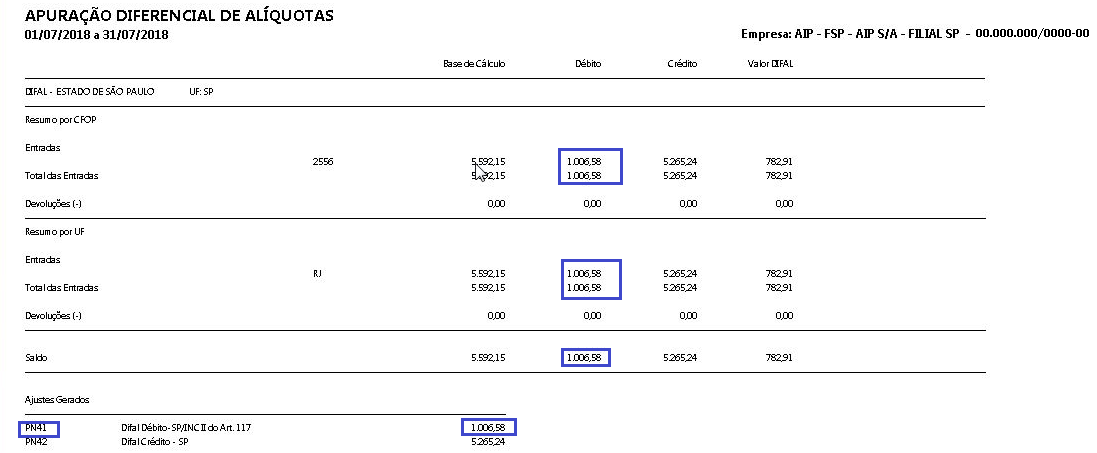Click the Débito column header
The height and width of the screenshot is (453, 1097).
[x=588, y=64]
